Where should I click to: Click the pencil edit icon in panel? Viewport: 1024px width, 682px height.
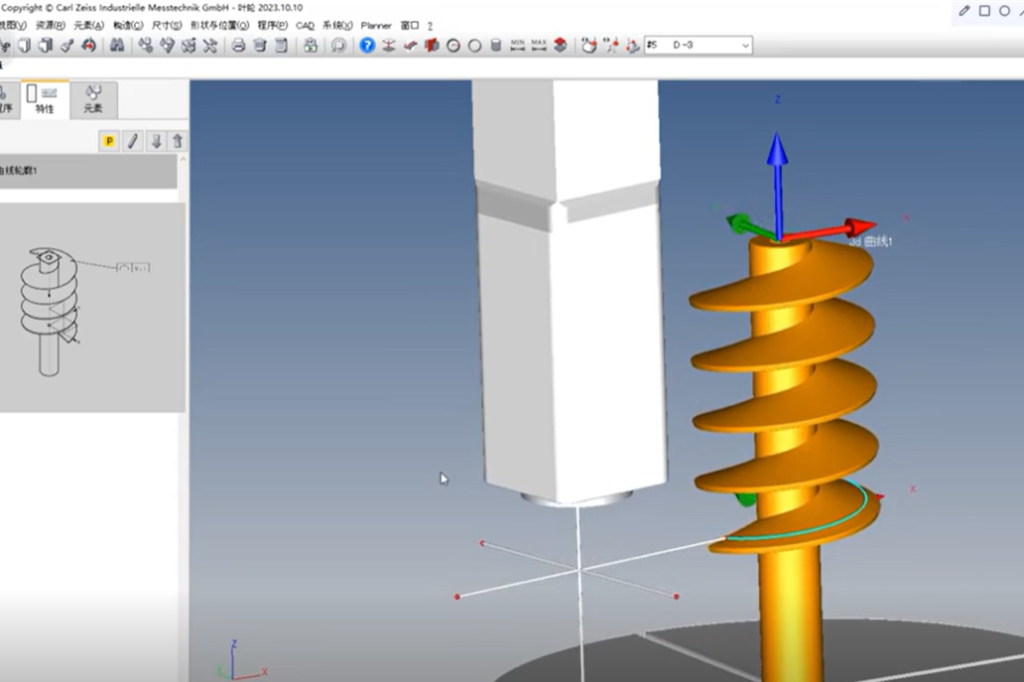click(133, 141)
